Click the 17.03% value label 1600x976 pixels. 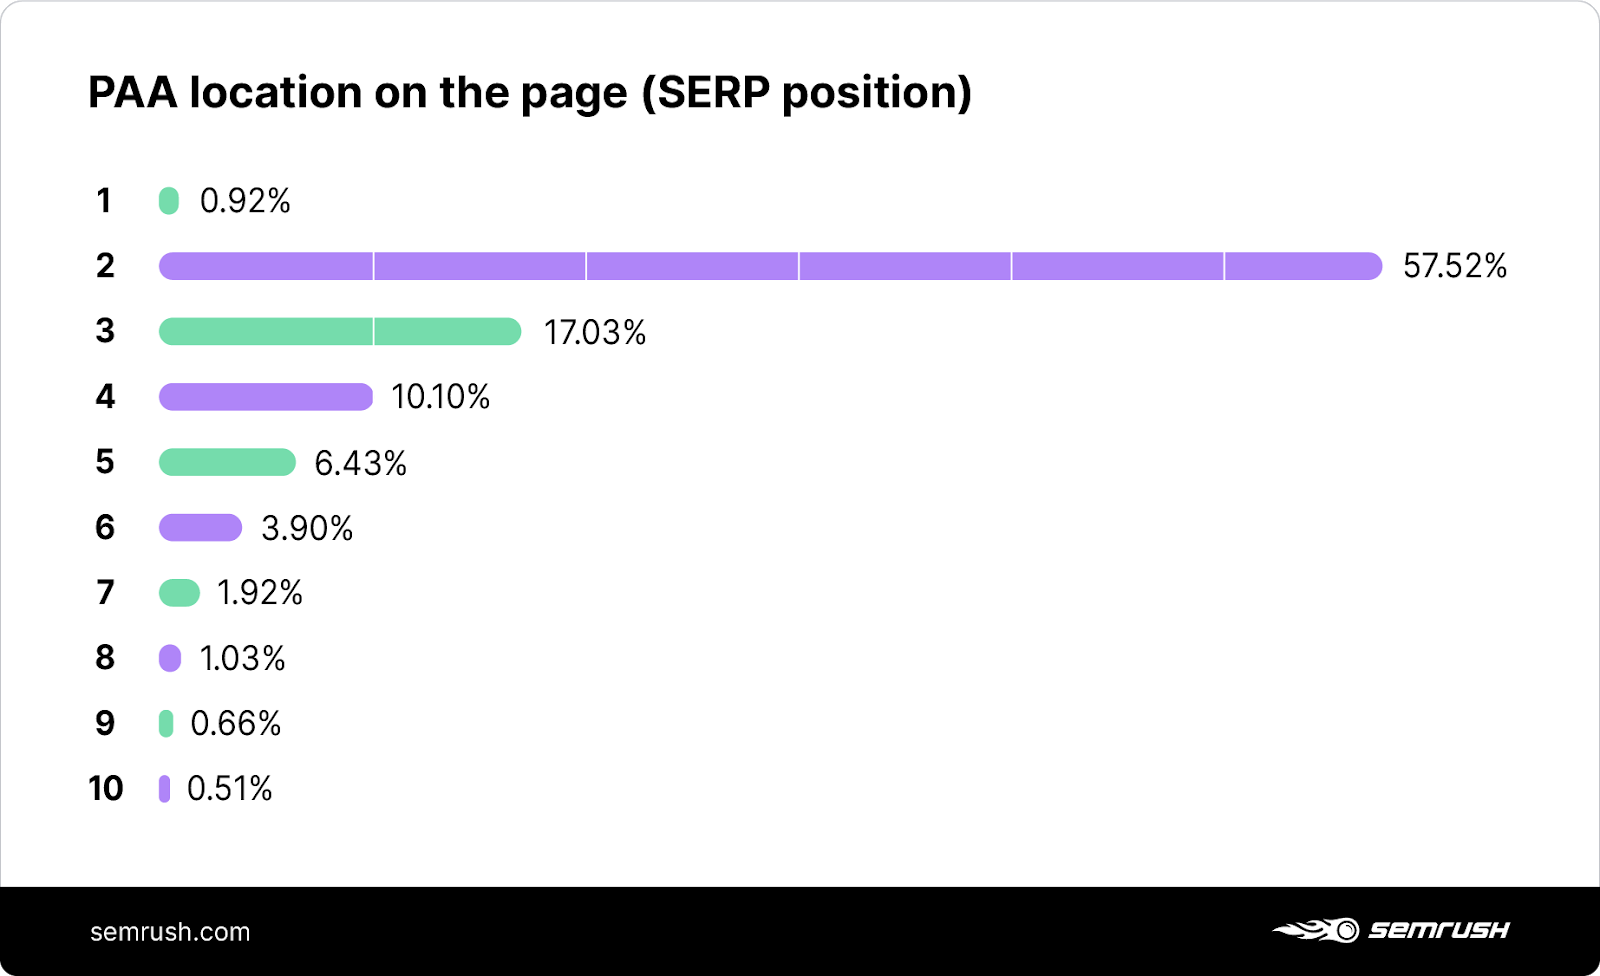point(595,332)
